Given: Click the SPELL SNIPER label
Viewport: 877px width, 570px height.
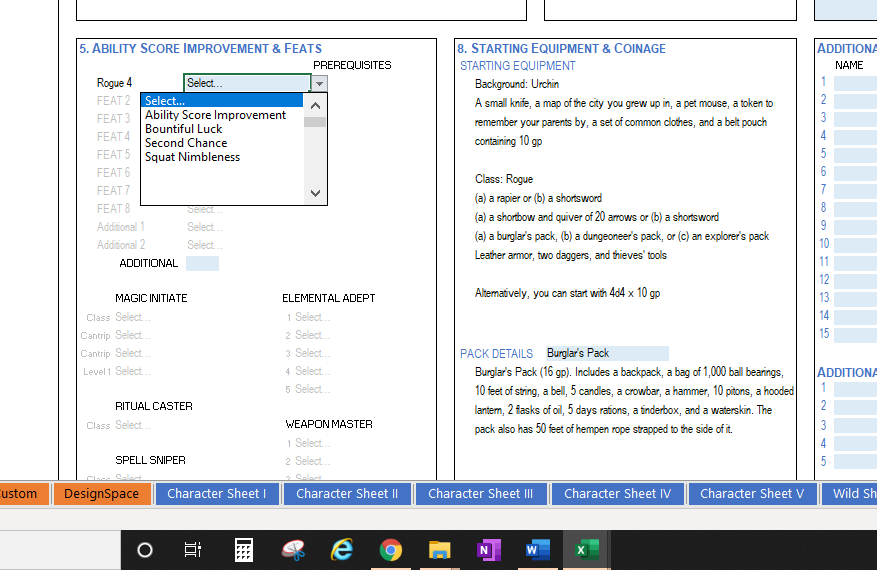Looking at the screenshot, I should coord(150,460).
